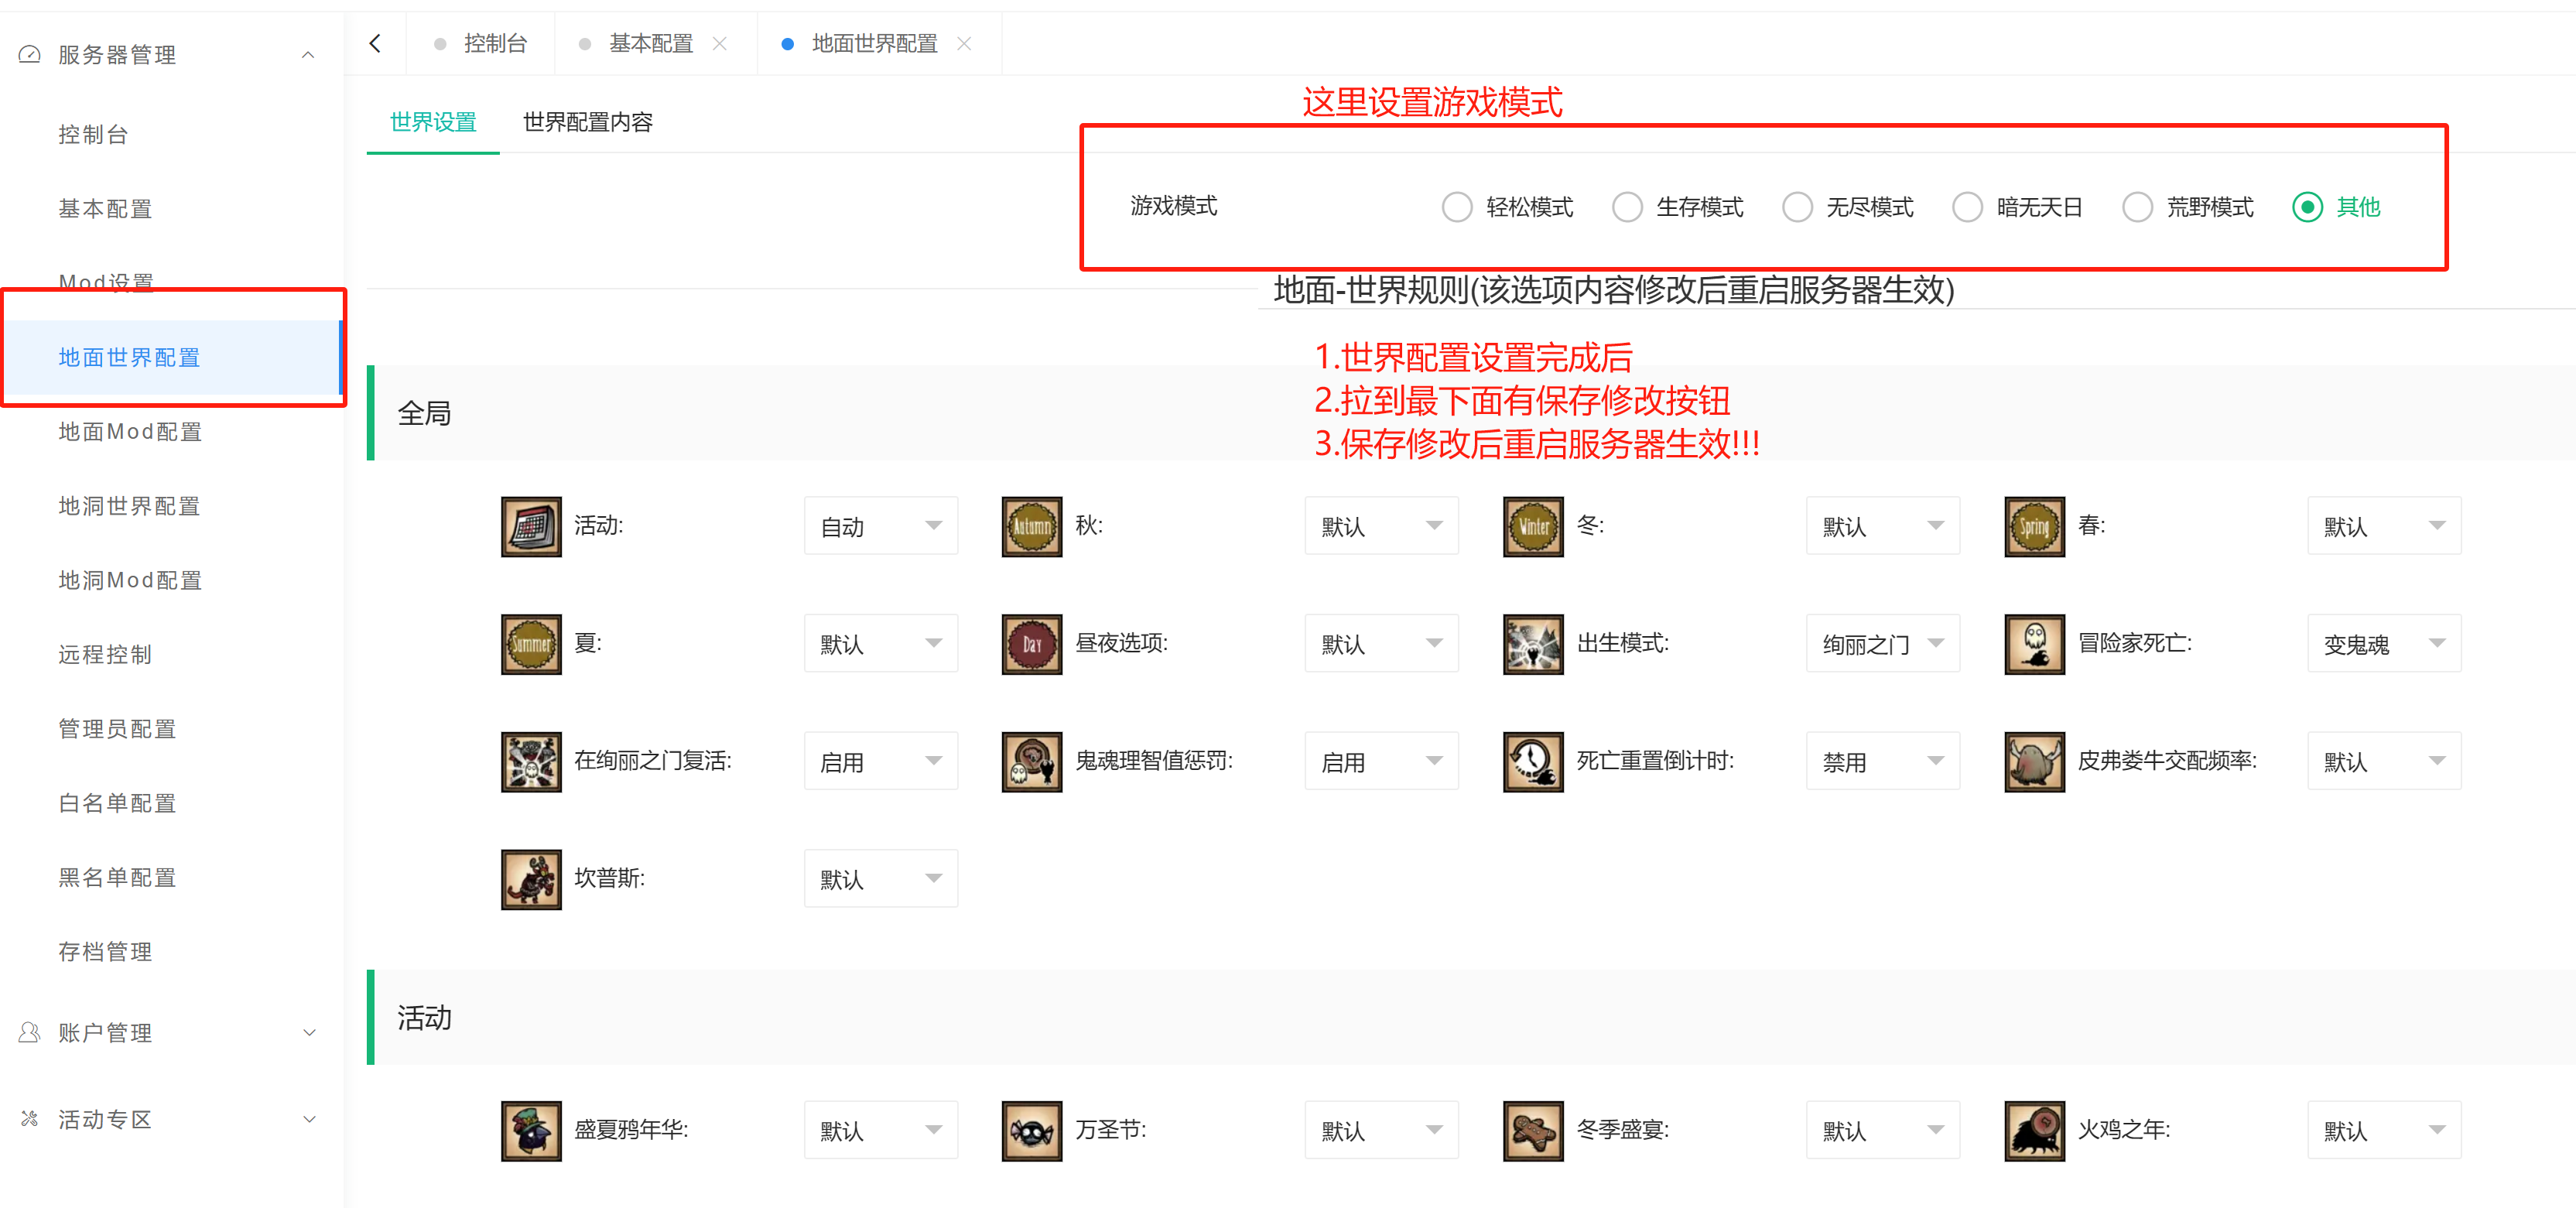
Task: Select the 地面世界配置 top tab
Action: (x=875, y=43)
